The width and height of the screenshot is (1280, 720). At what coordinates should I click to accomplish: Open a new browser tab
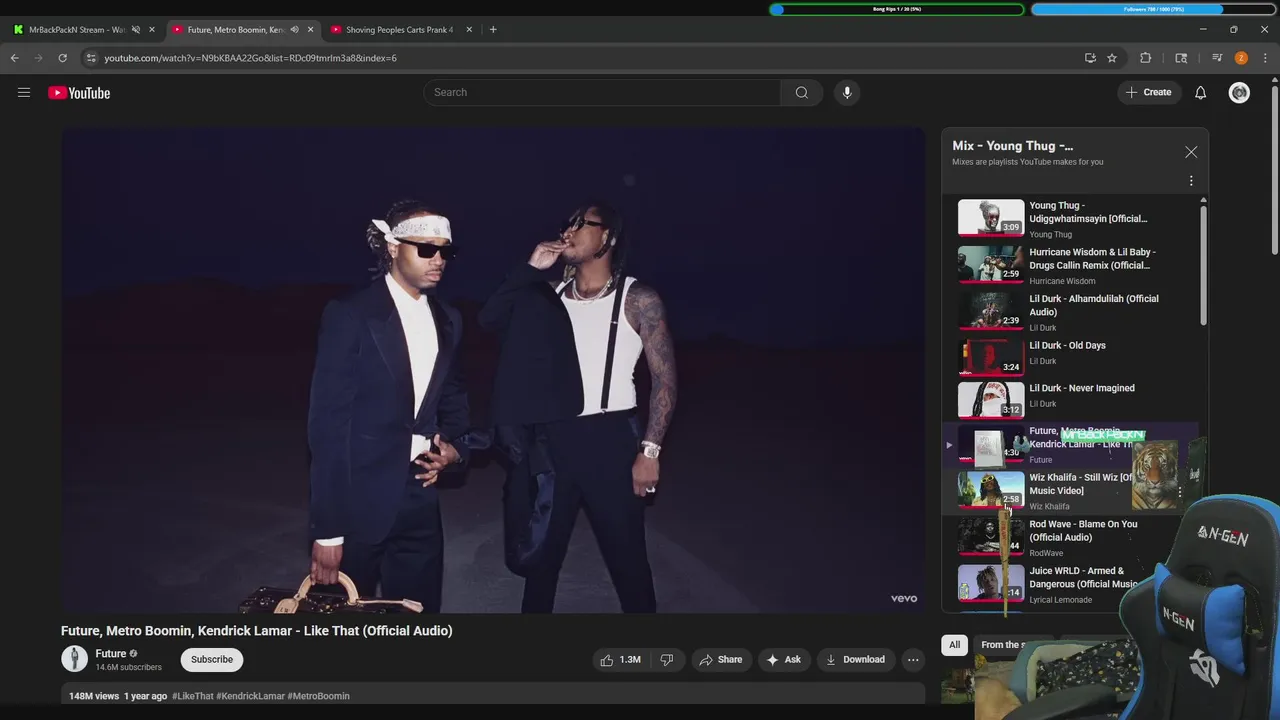(493, 29)
